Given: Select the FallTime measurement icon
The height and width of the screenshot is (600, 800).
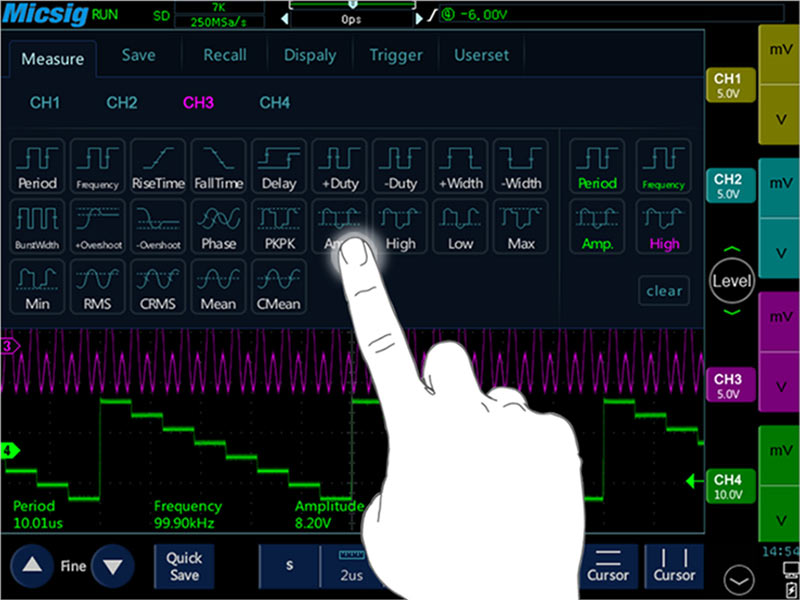Looking at the screenshot, I should [219, 166].
